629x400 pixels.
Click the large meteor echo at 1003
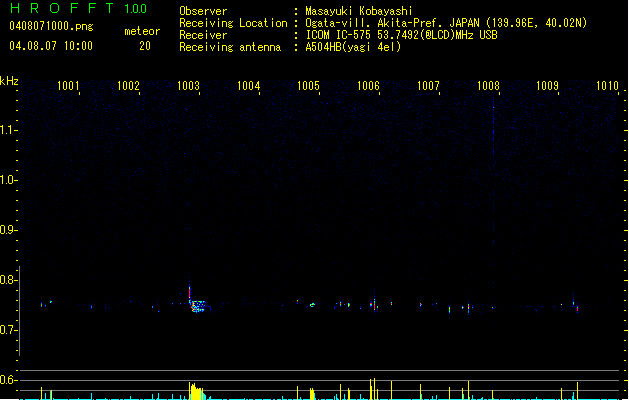tap(198, 306)
